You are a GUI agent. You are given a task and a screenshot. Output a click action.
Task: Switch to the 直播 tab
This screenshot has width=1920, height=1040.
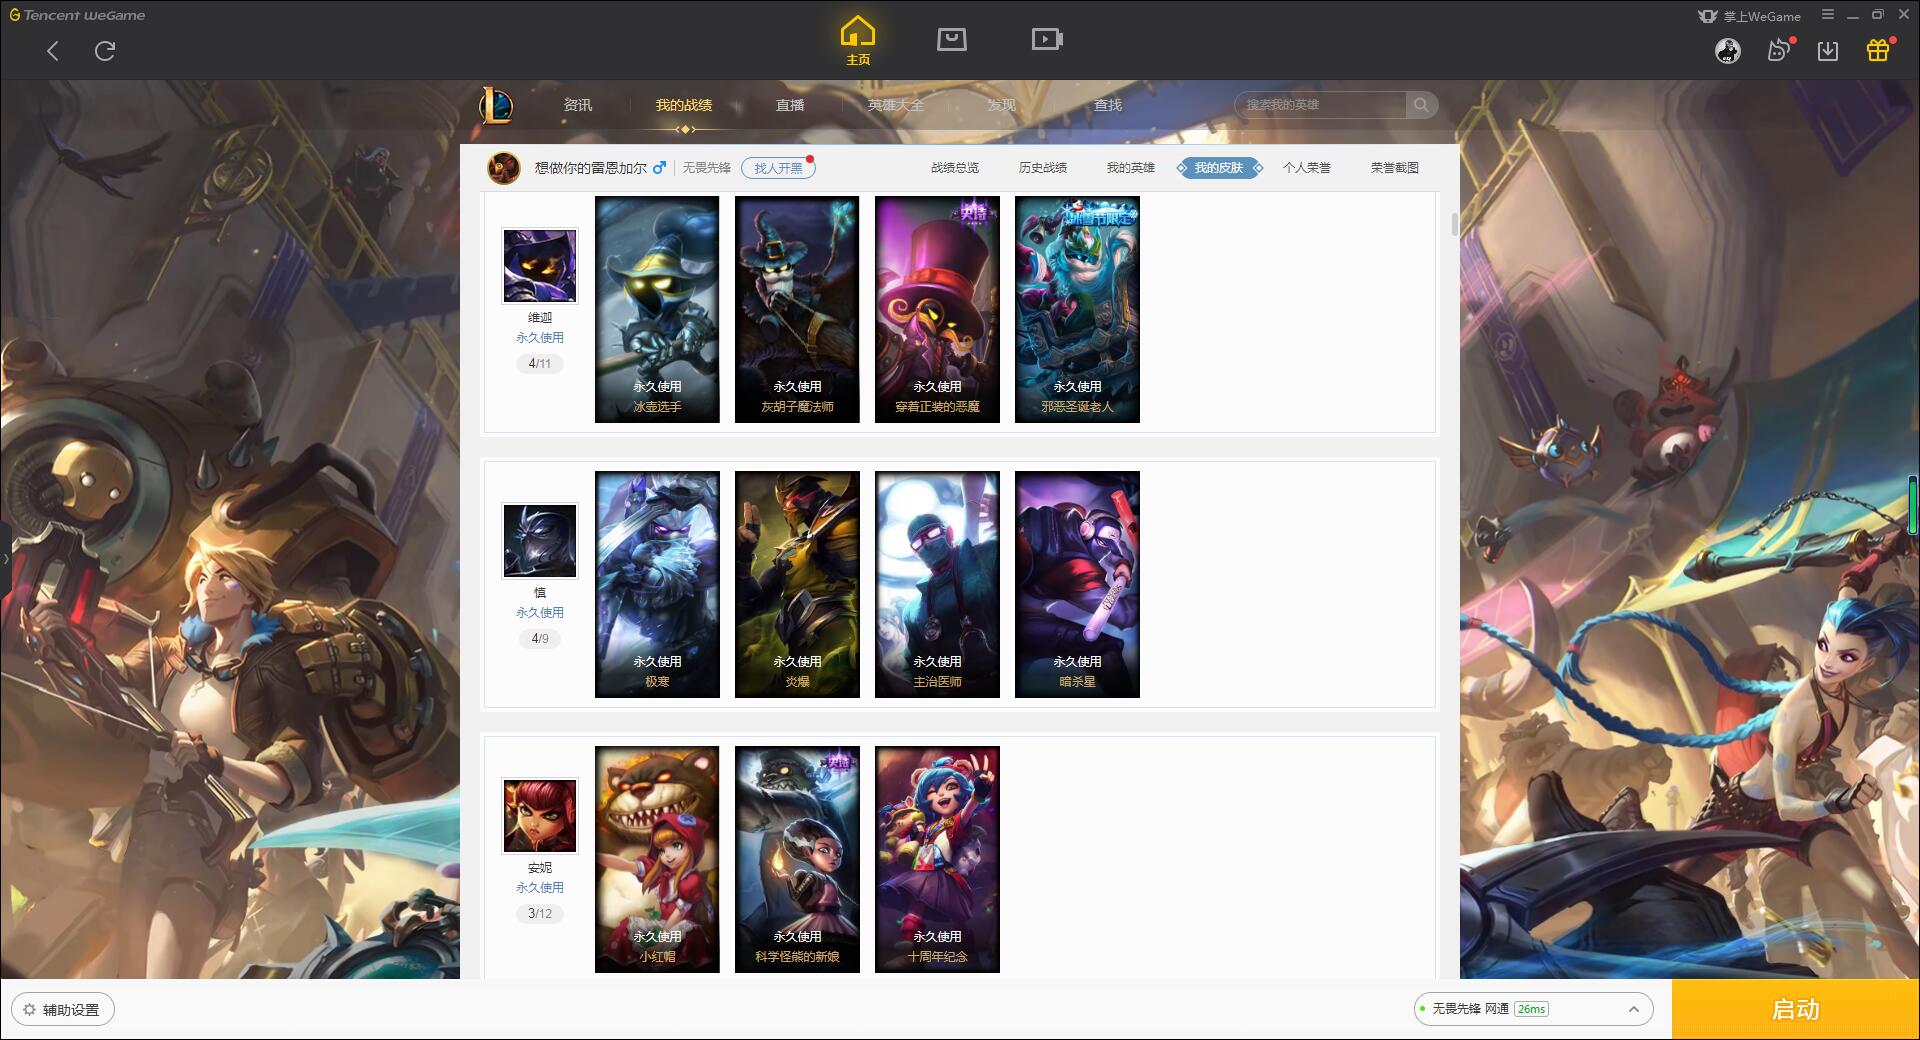[x=790, y=105]
